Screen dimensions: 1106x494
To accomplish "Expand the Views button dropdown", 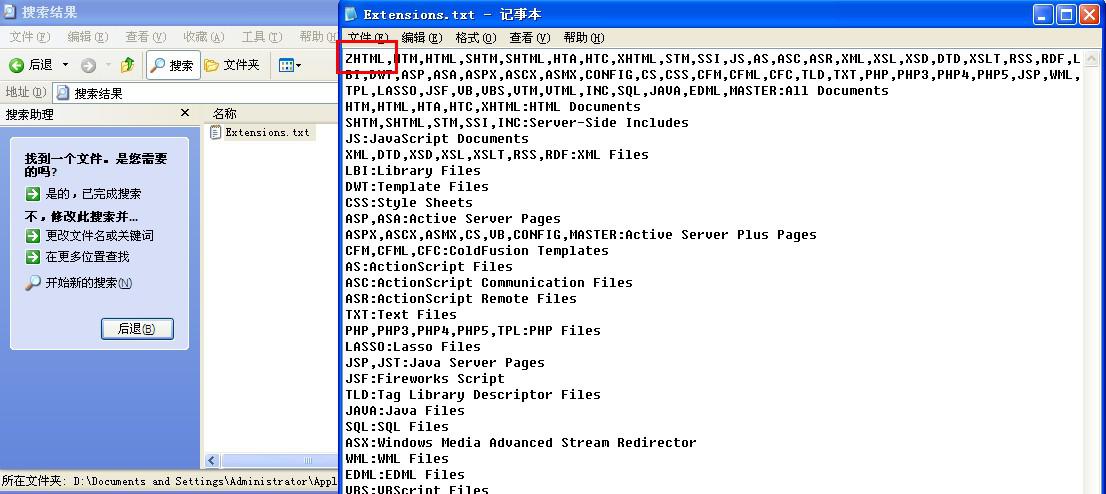I will (298, 65).
